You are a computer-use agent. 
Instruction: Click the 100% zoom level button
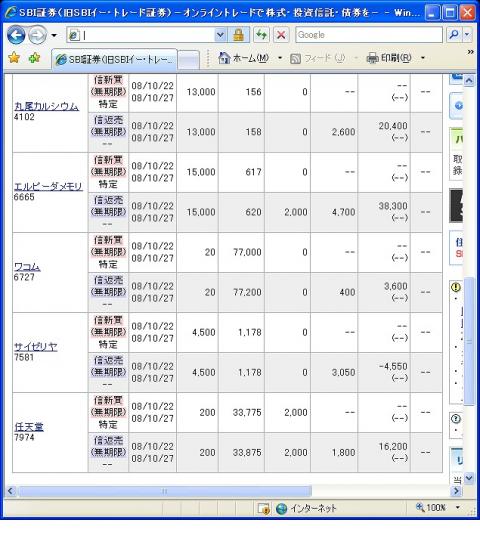(431, 508)
